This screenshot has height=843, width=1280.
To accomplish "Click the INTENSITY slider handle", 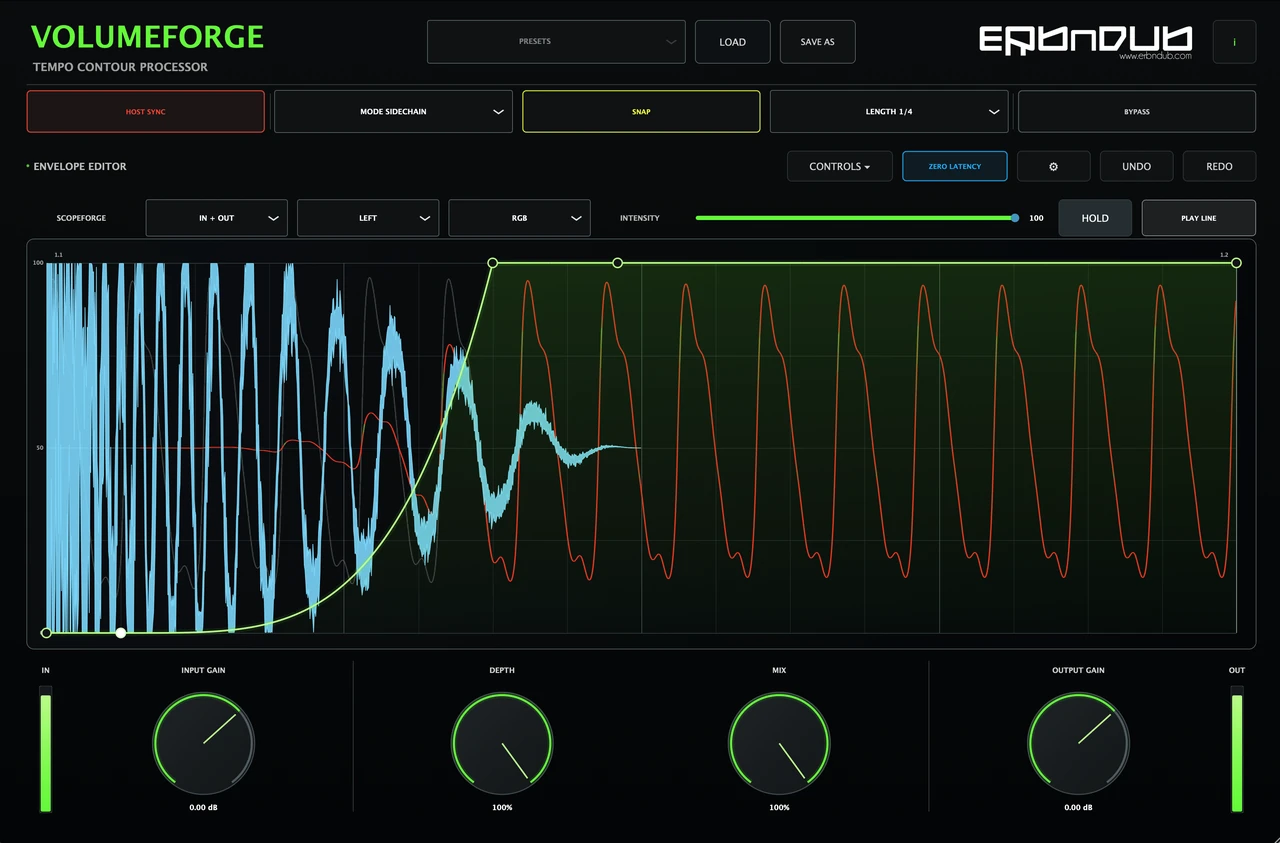I will (x=1015, y=218).
